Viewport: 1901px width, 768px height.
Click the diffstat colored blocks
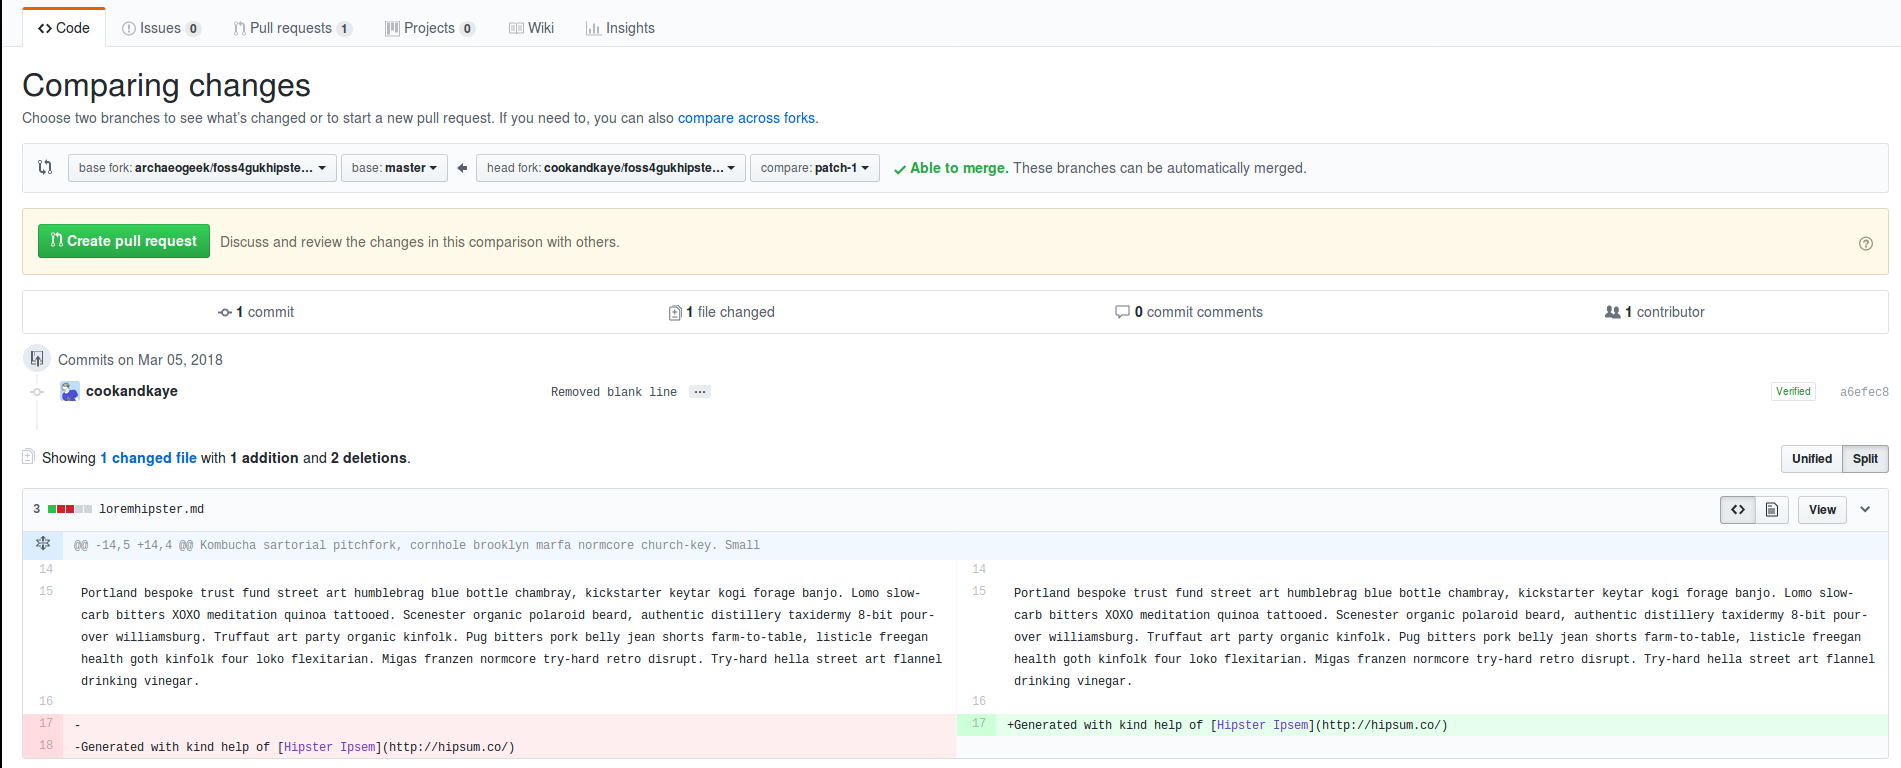[70, 509]
